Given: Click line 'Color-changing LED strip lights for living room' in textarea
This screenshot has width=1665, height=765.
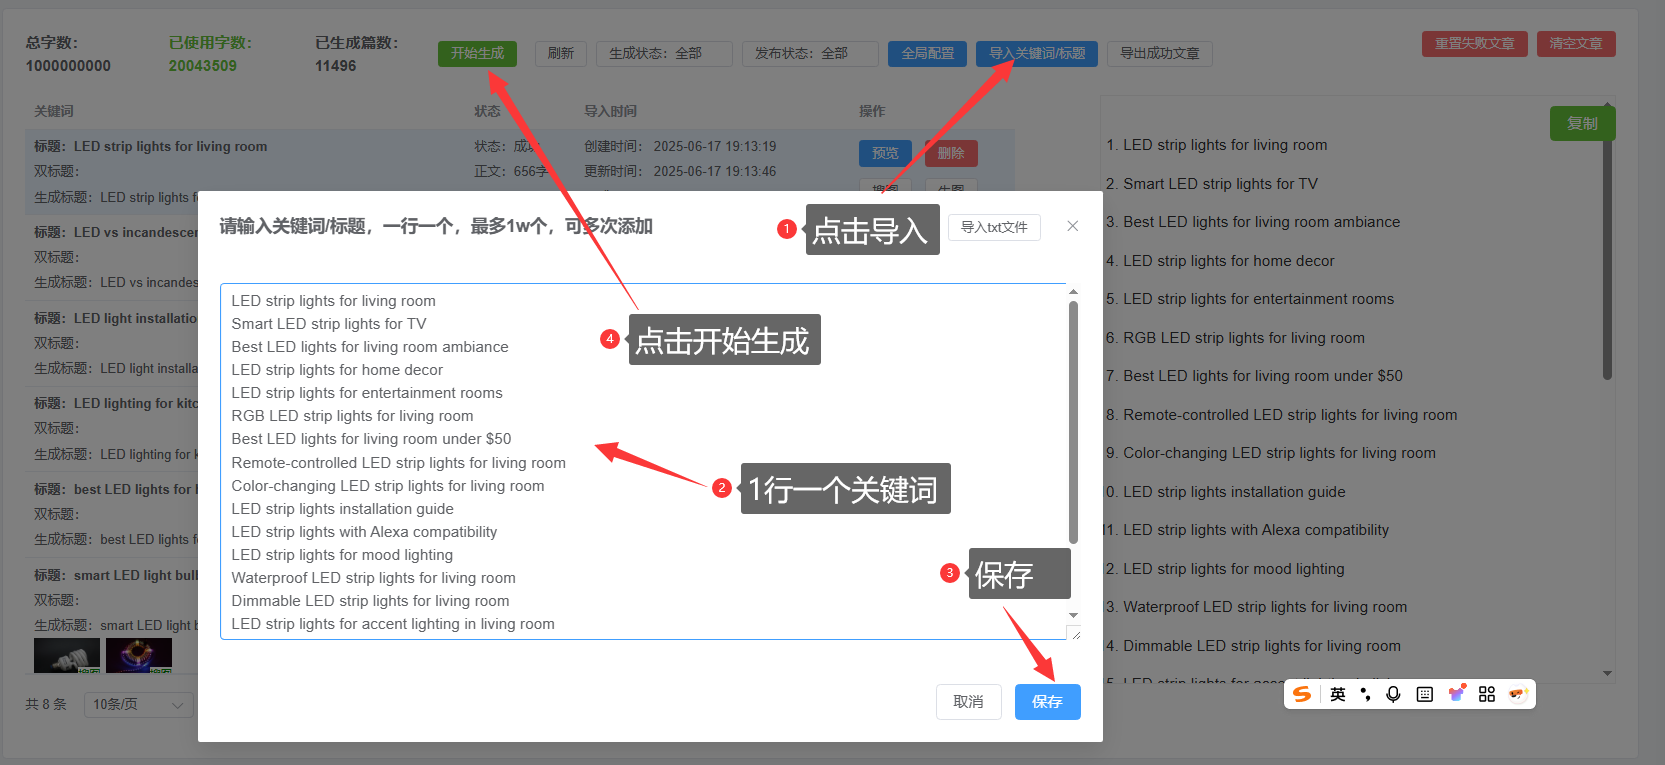Looking at the screenshot, I should pyautogui.click(x=388, y=486).
